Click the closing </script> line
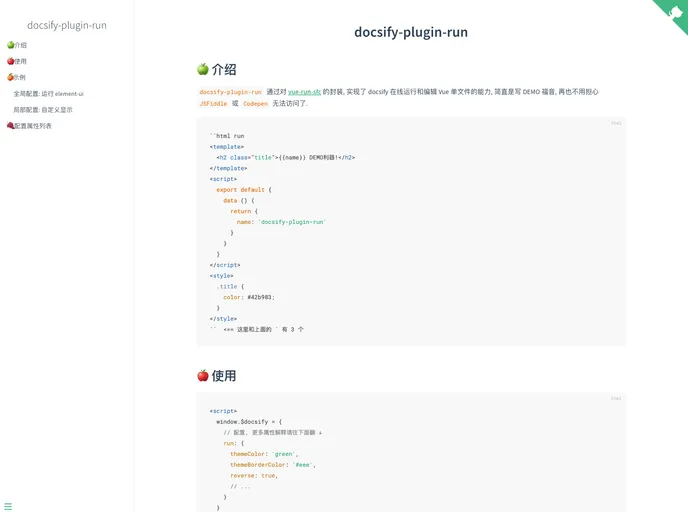Viewport: 688px width, 512px height. [x=225, y=265]
